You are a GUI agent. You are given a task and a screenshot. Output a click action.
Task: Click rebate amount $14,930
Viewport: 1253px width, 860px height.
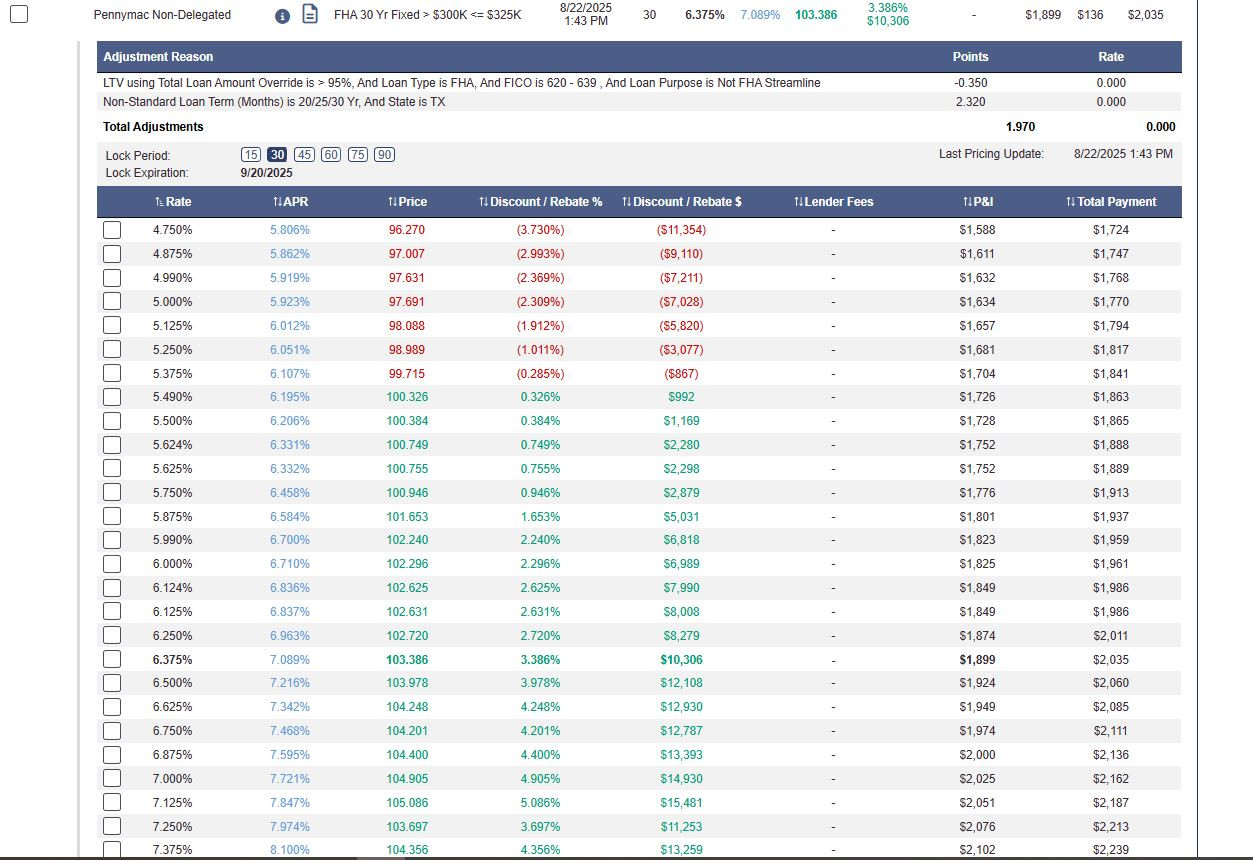[x=681, y=779]
